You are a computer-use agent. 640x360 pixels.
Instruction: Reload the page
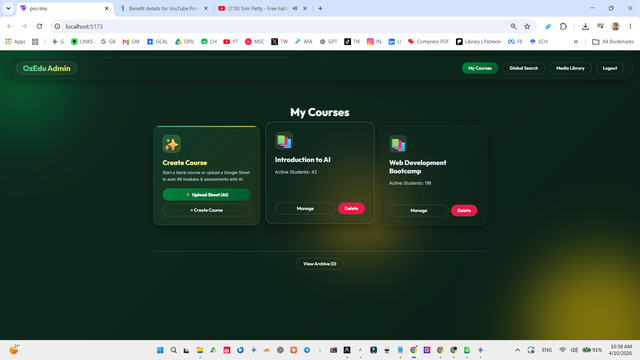click(x=39, y=26)
